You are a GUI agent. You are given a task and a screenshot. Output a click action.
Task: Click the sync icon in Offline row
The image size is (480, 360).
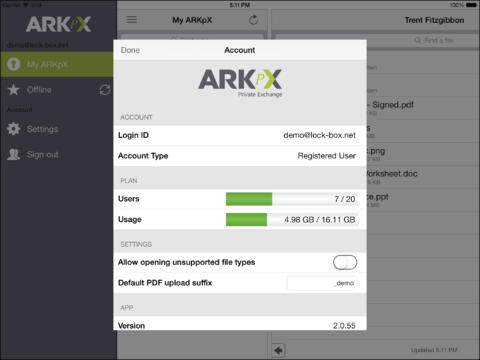105,90
